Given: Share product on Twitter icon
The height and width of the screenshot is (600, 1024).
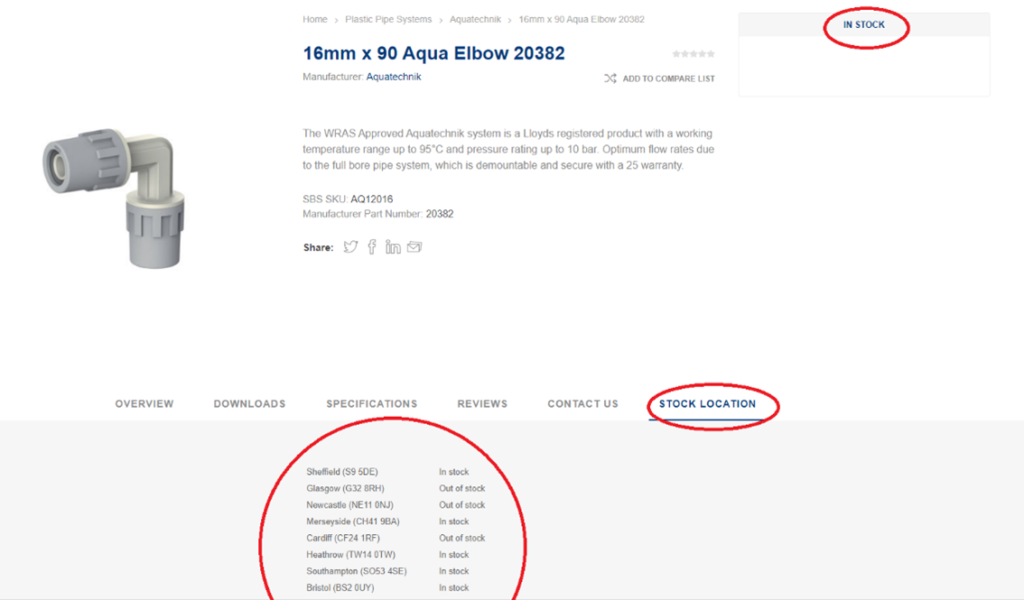Looking at the screenshot, I should click(351, 247).
